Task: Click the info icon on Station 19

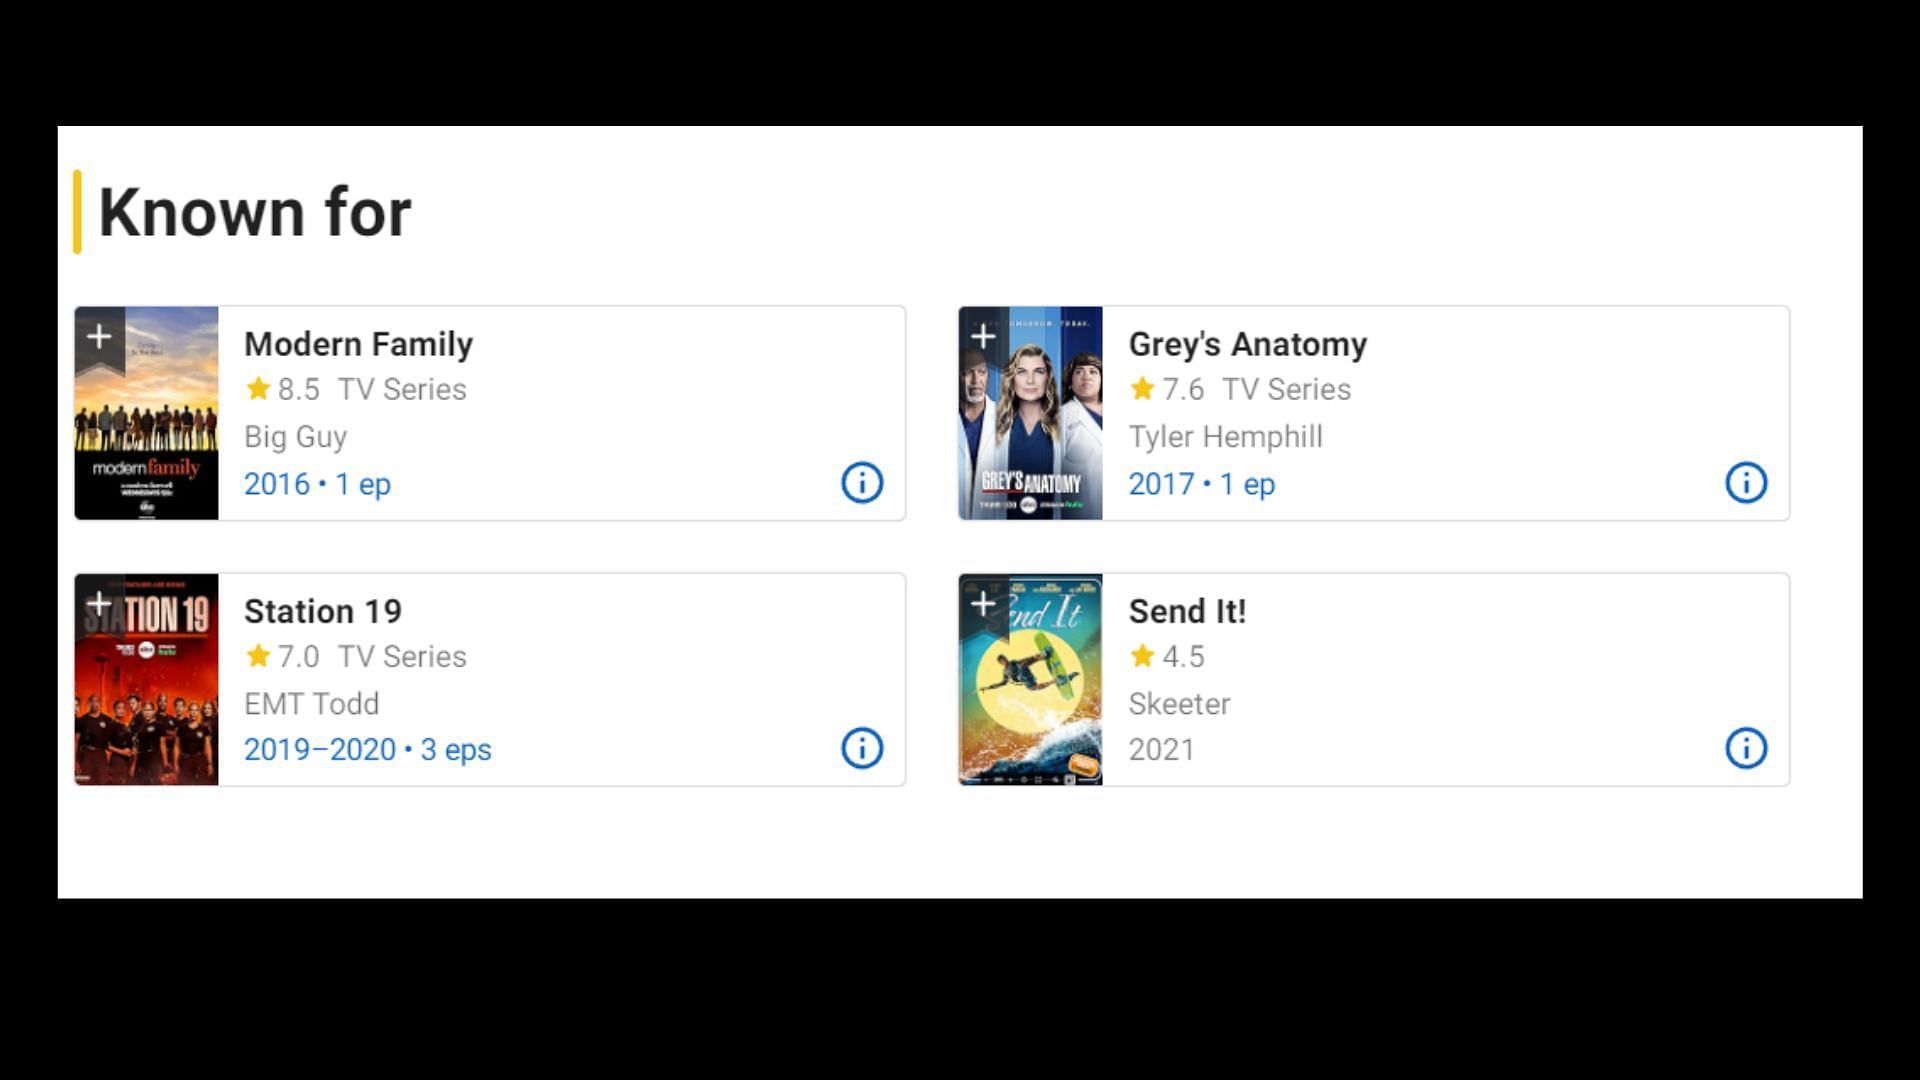Action: click(x=862, y=749)
